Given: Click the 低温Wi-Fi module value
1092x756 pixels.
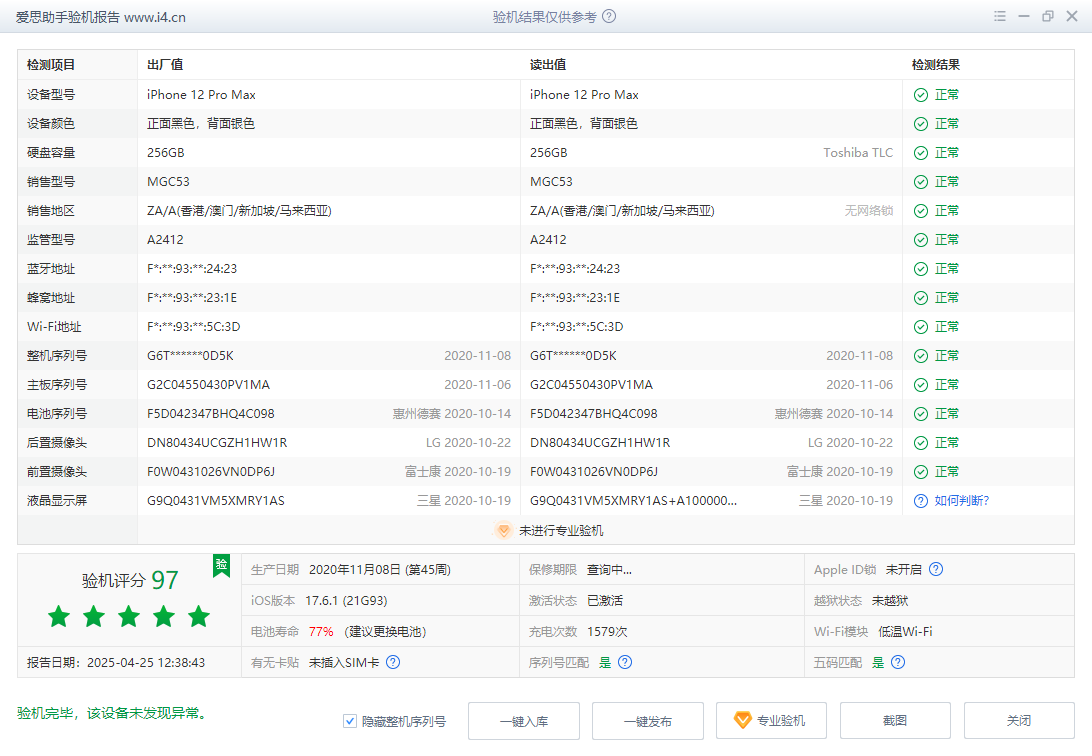Looking at the screenshot, I should (905, 631).
